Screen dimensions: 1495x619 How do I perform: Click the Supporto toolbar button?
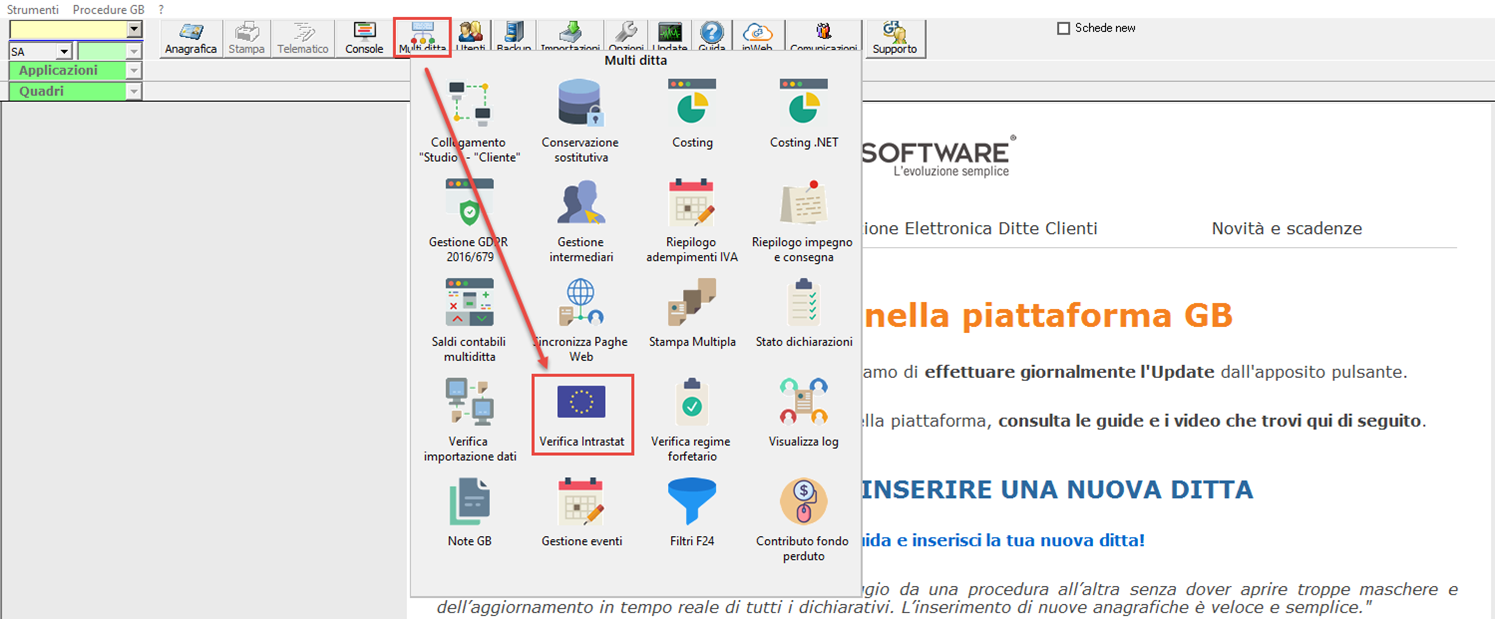tap(894, 38)
